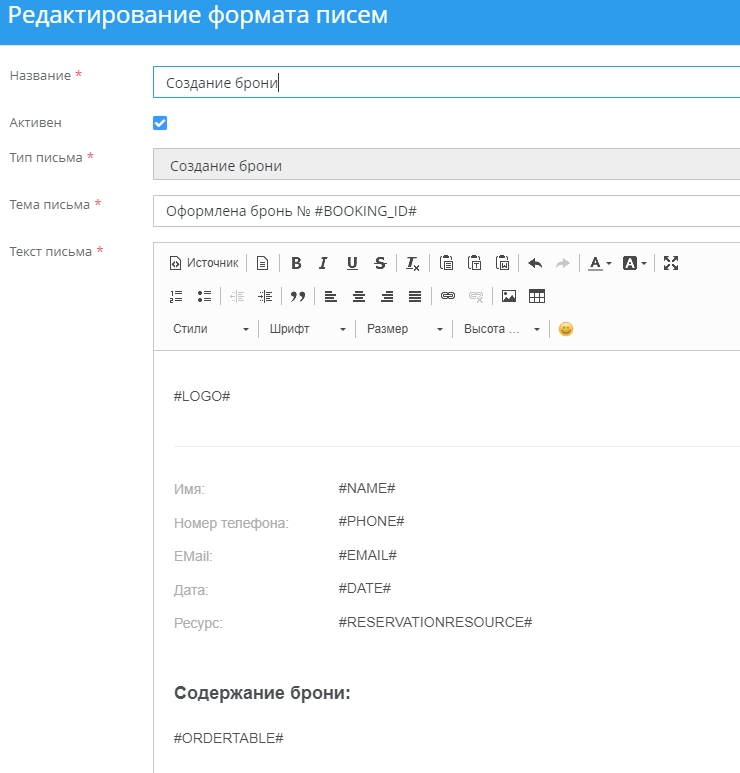Insert a bulleted list

[205, 296]
